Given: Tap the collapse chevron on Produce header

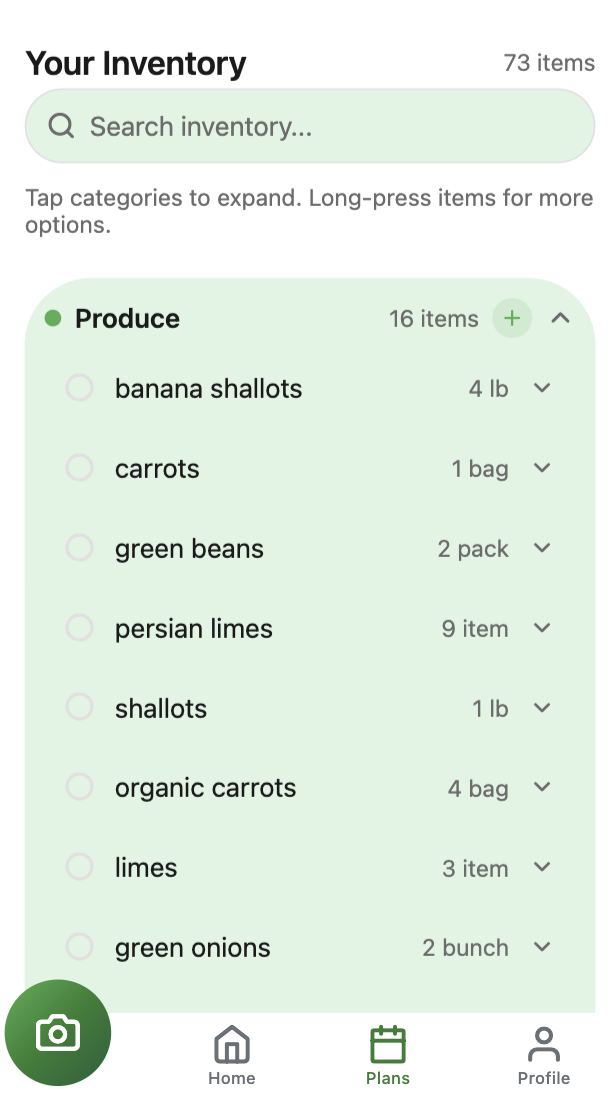Looking at the screenshot, I should 561,318.
